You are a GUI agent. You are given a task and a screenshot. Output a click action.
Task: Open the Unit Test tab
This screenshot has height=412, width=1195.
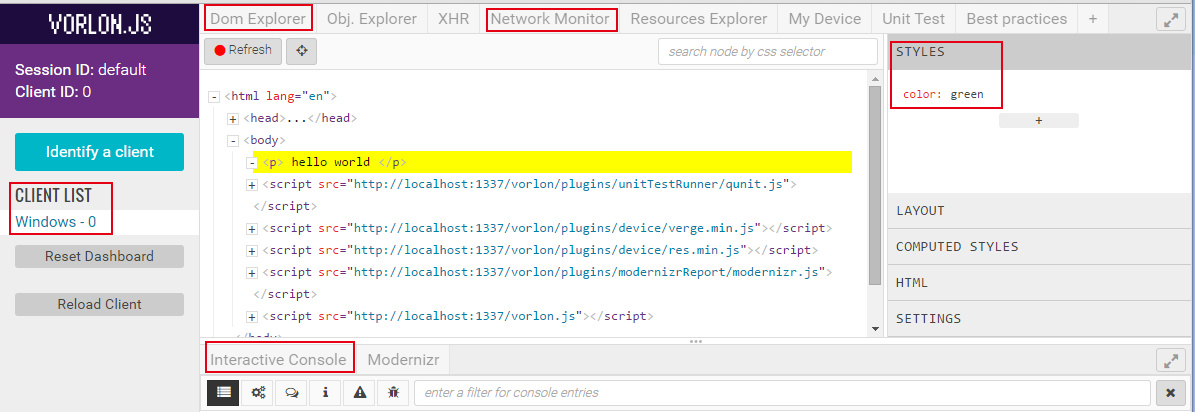click(913, 19)
